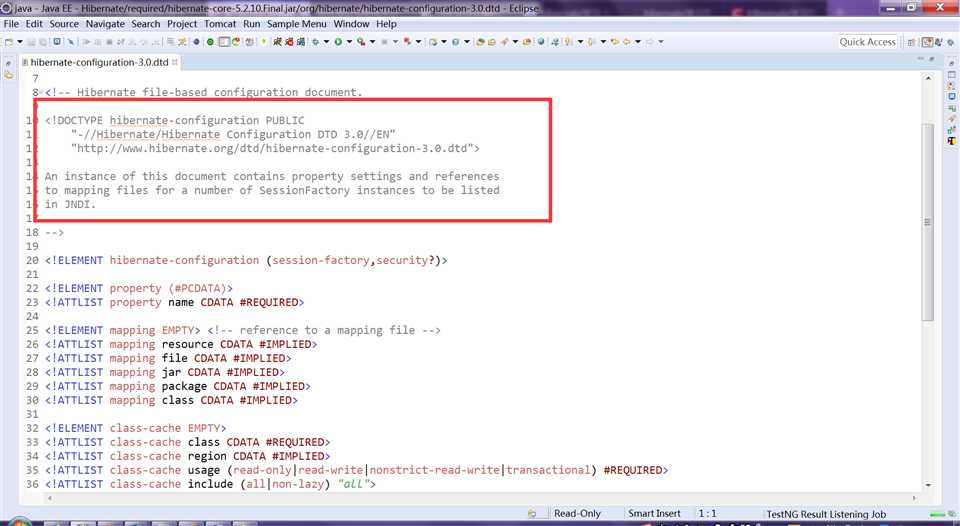Select the Java EE perspective icon
This screenshot has height=526, width=960.
pos(928,42)
